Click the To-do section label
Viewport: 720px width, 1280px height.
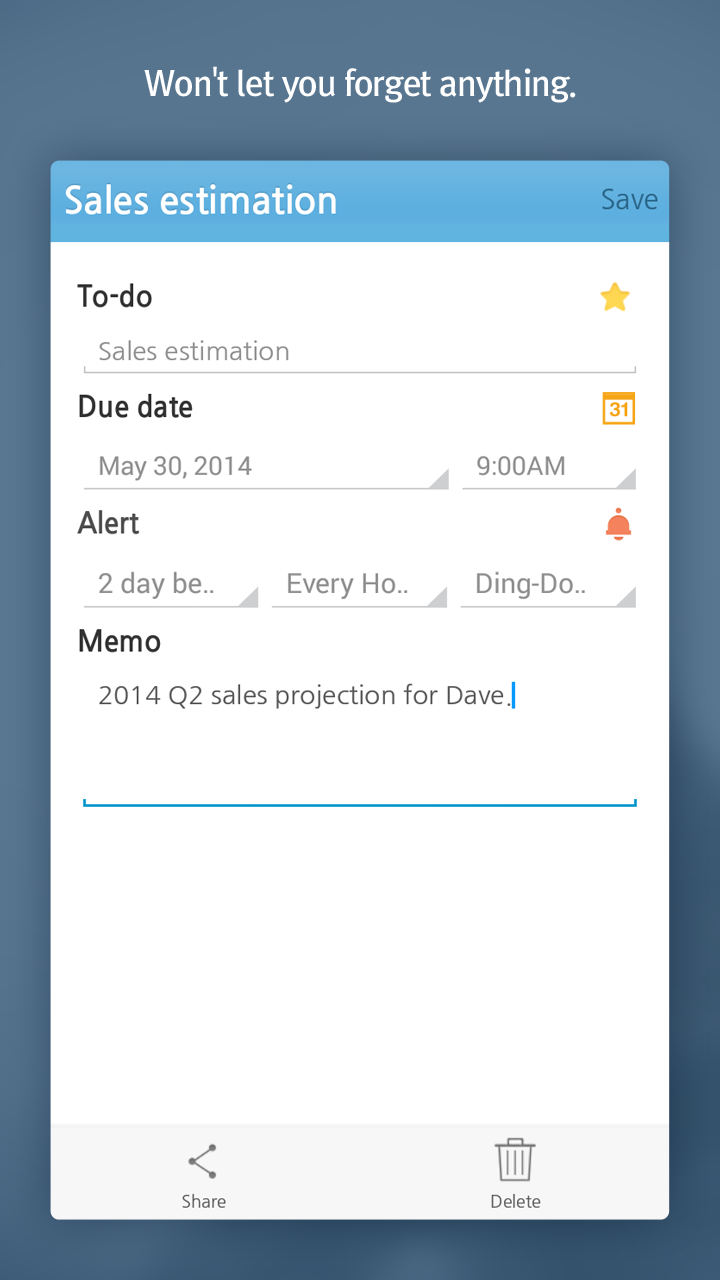pos(115,297)
